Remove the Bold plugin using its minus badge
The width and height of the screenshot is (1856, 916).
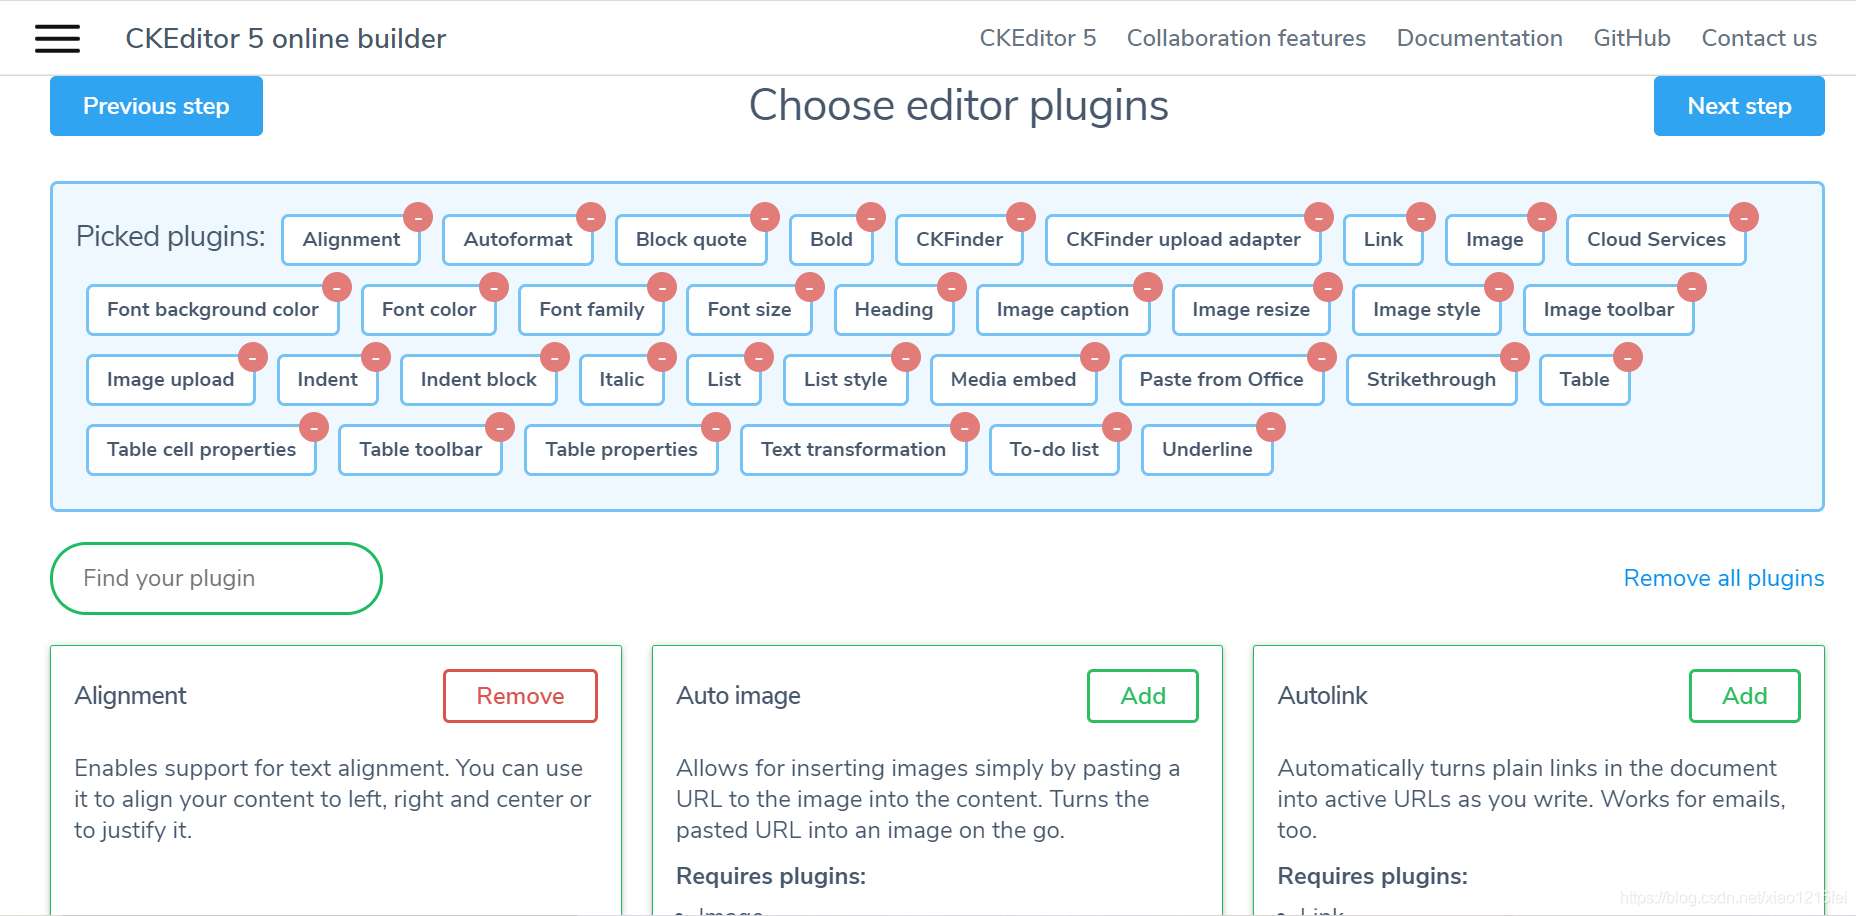pos(871,216)
